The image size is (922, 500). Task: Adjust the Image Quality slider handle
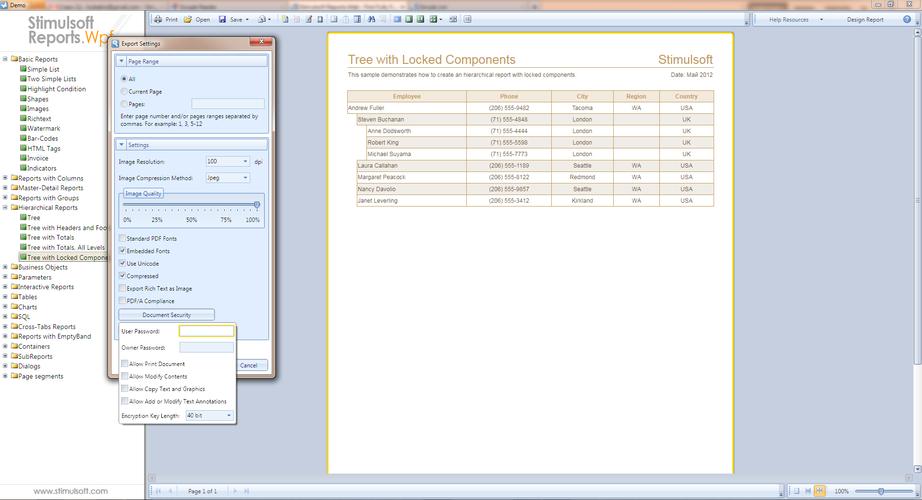tap(257, 205)
